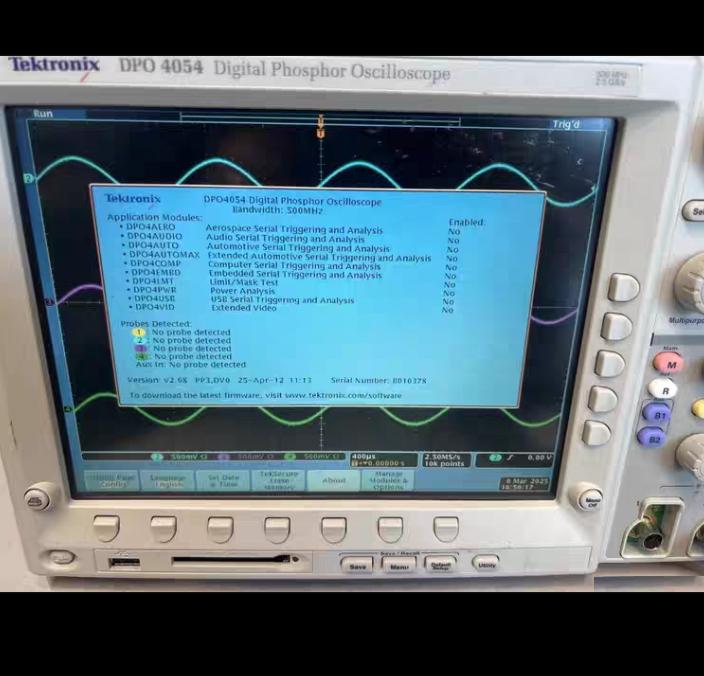Click the front USB host port
Image resolution: width=704 pixels, height=676 pixels.
(125, 562)
